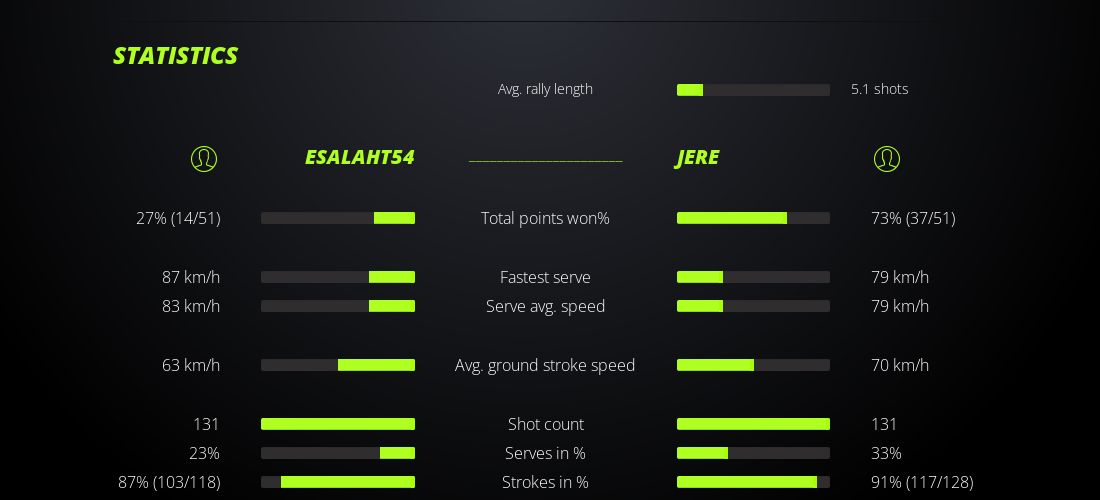Viewport: 1100px width, 500px height.
Task: Click ESALAHT54's ground stroke speed bar
Action: (338, 365)
